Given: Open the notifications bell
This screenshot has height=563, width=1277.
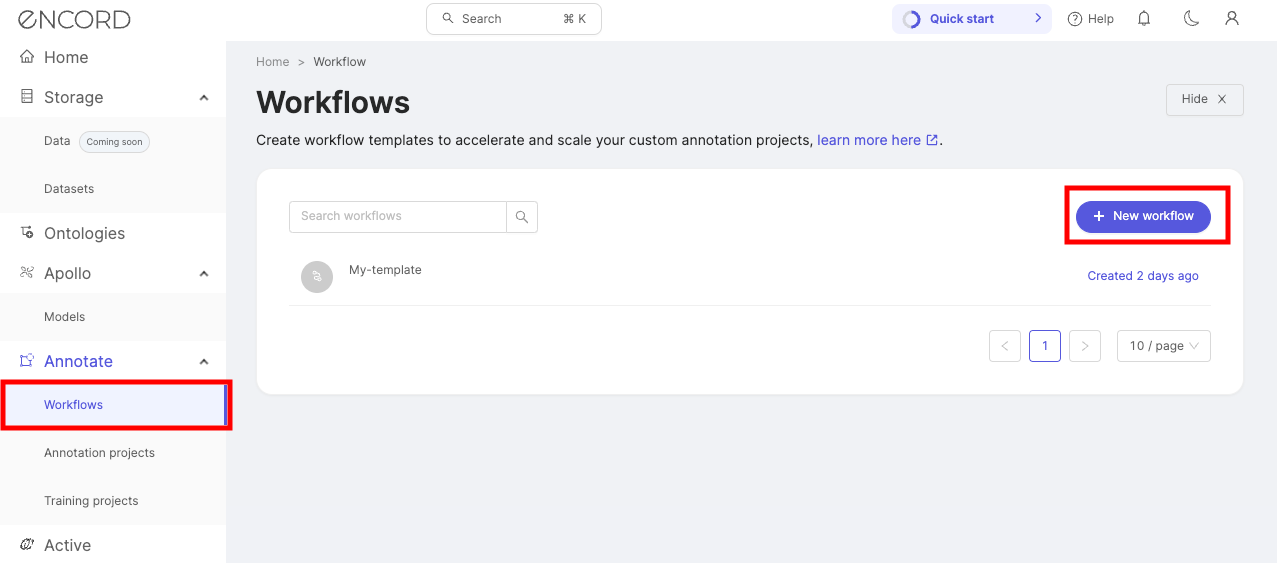Looking at the screenshot, I should (1144, 19).
